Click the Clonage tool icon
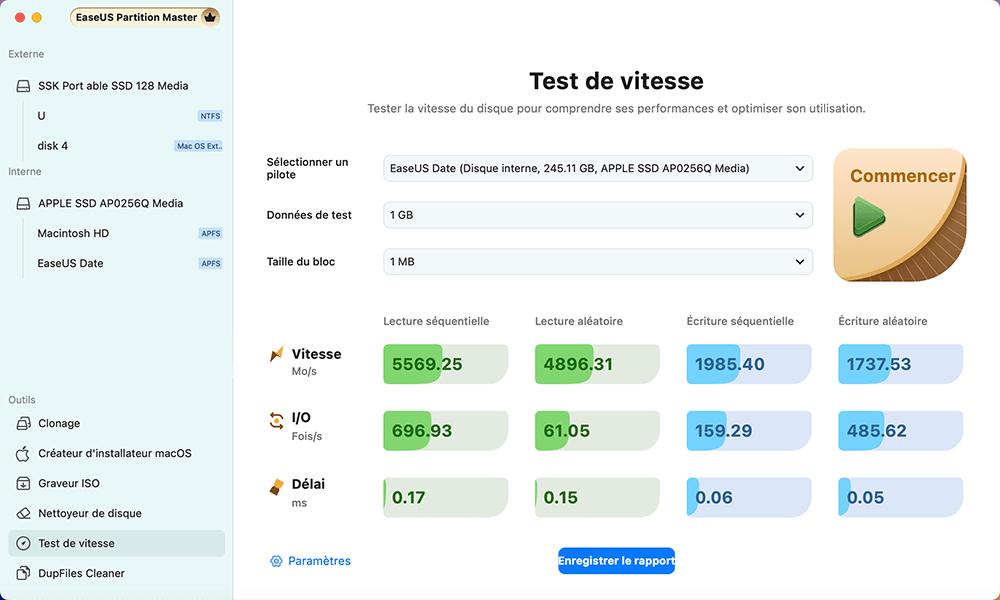Screen dimensions: 1000x600 pos(23,423)
